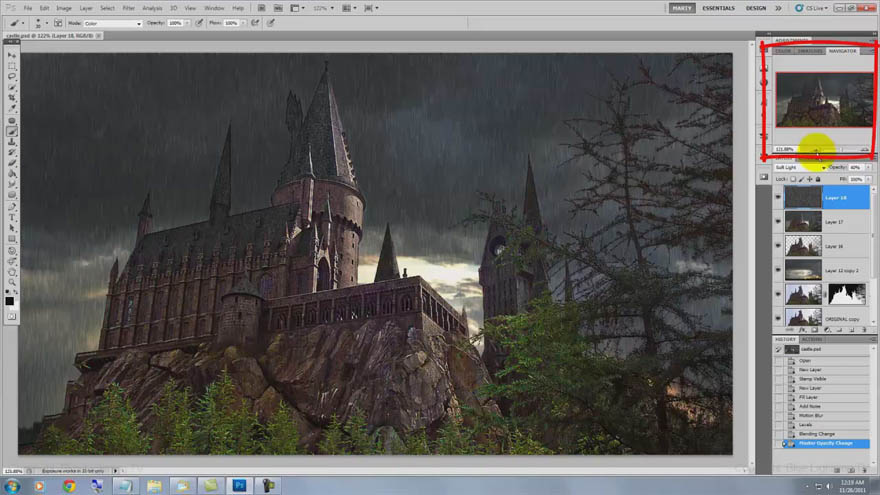Select the Dodge tool

12,195
